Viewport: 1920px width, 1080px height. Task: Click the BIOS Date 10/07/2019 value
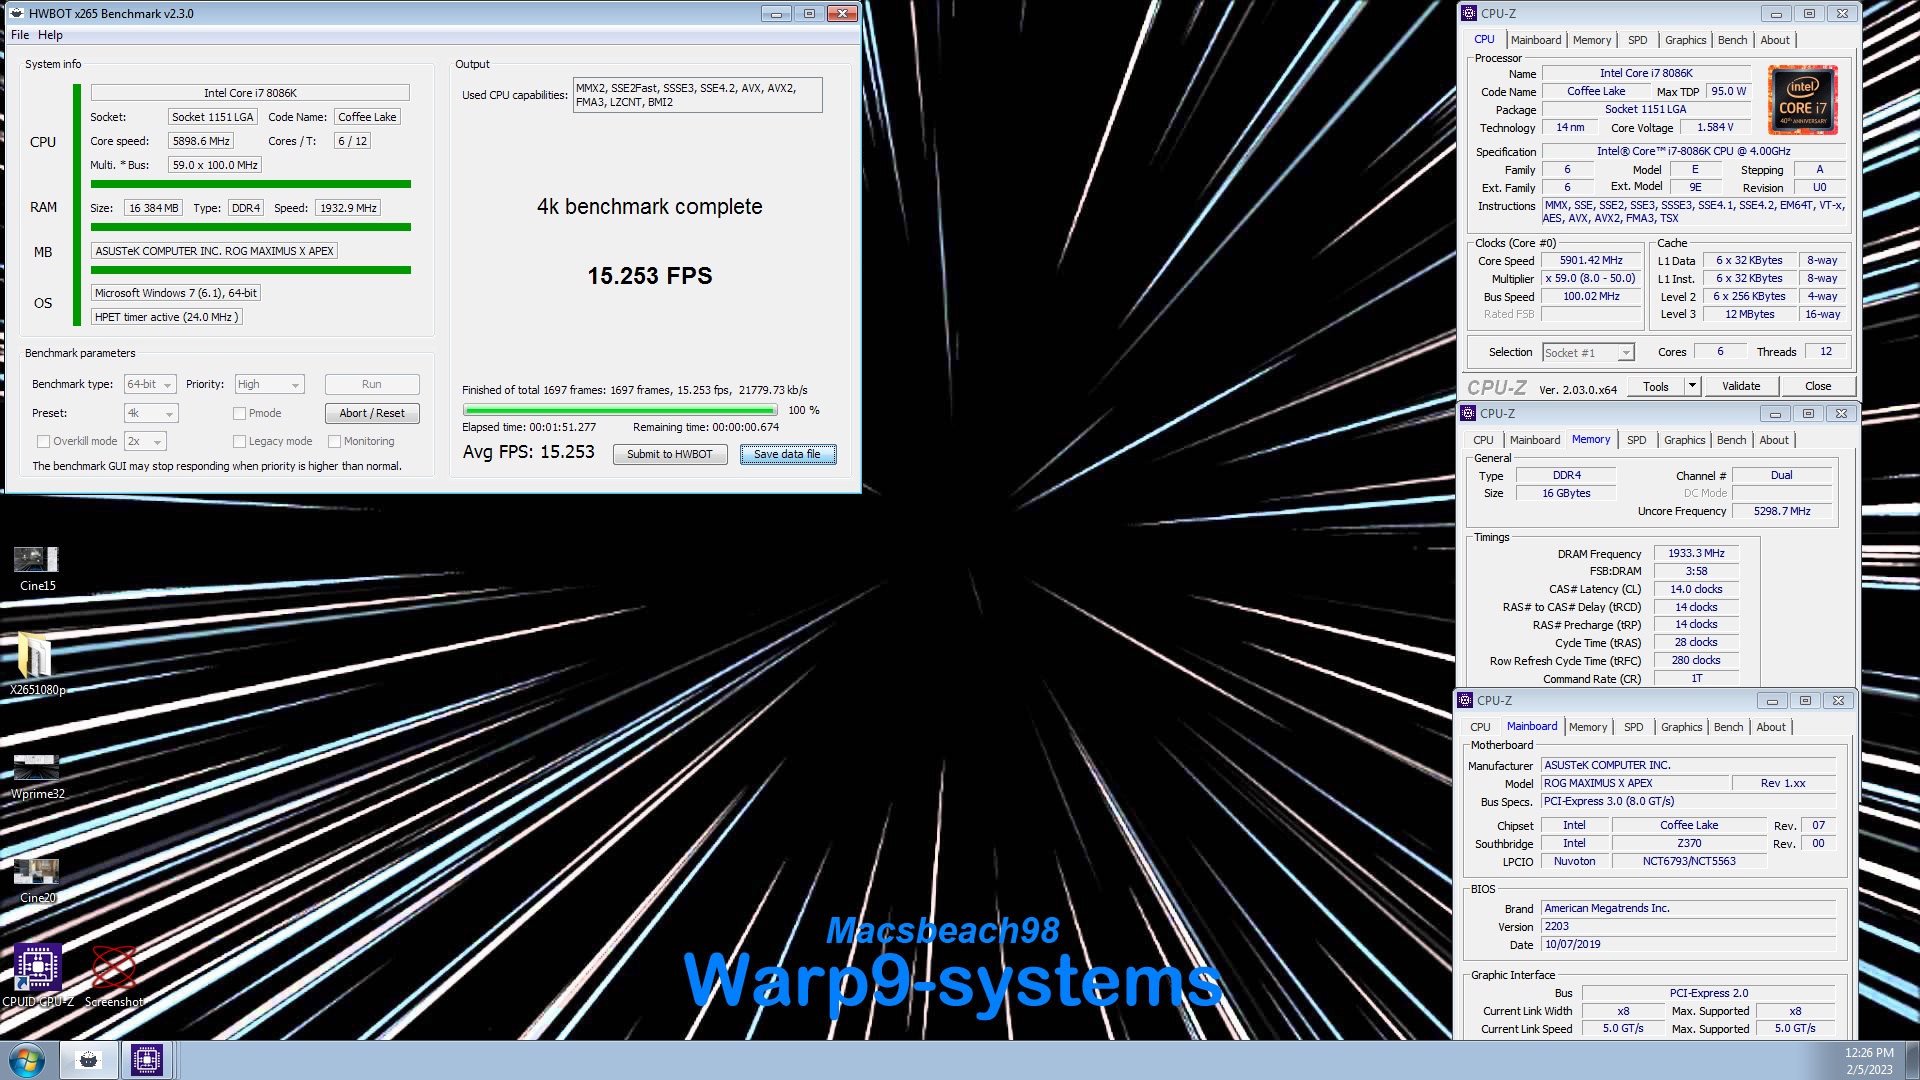(1689, 944)
